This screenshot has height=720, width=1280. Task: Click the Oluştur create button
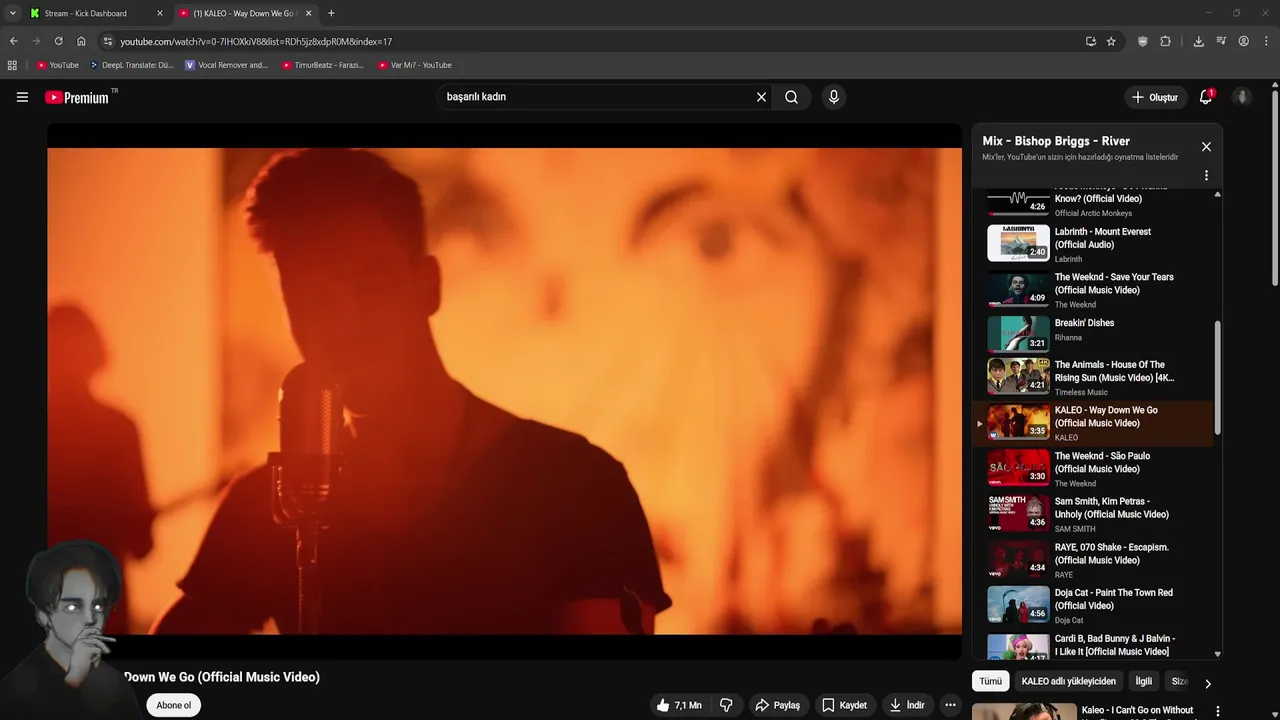pos(1154,97)
